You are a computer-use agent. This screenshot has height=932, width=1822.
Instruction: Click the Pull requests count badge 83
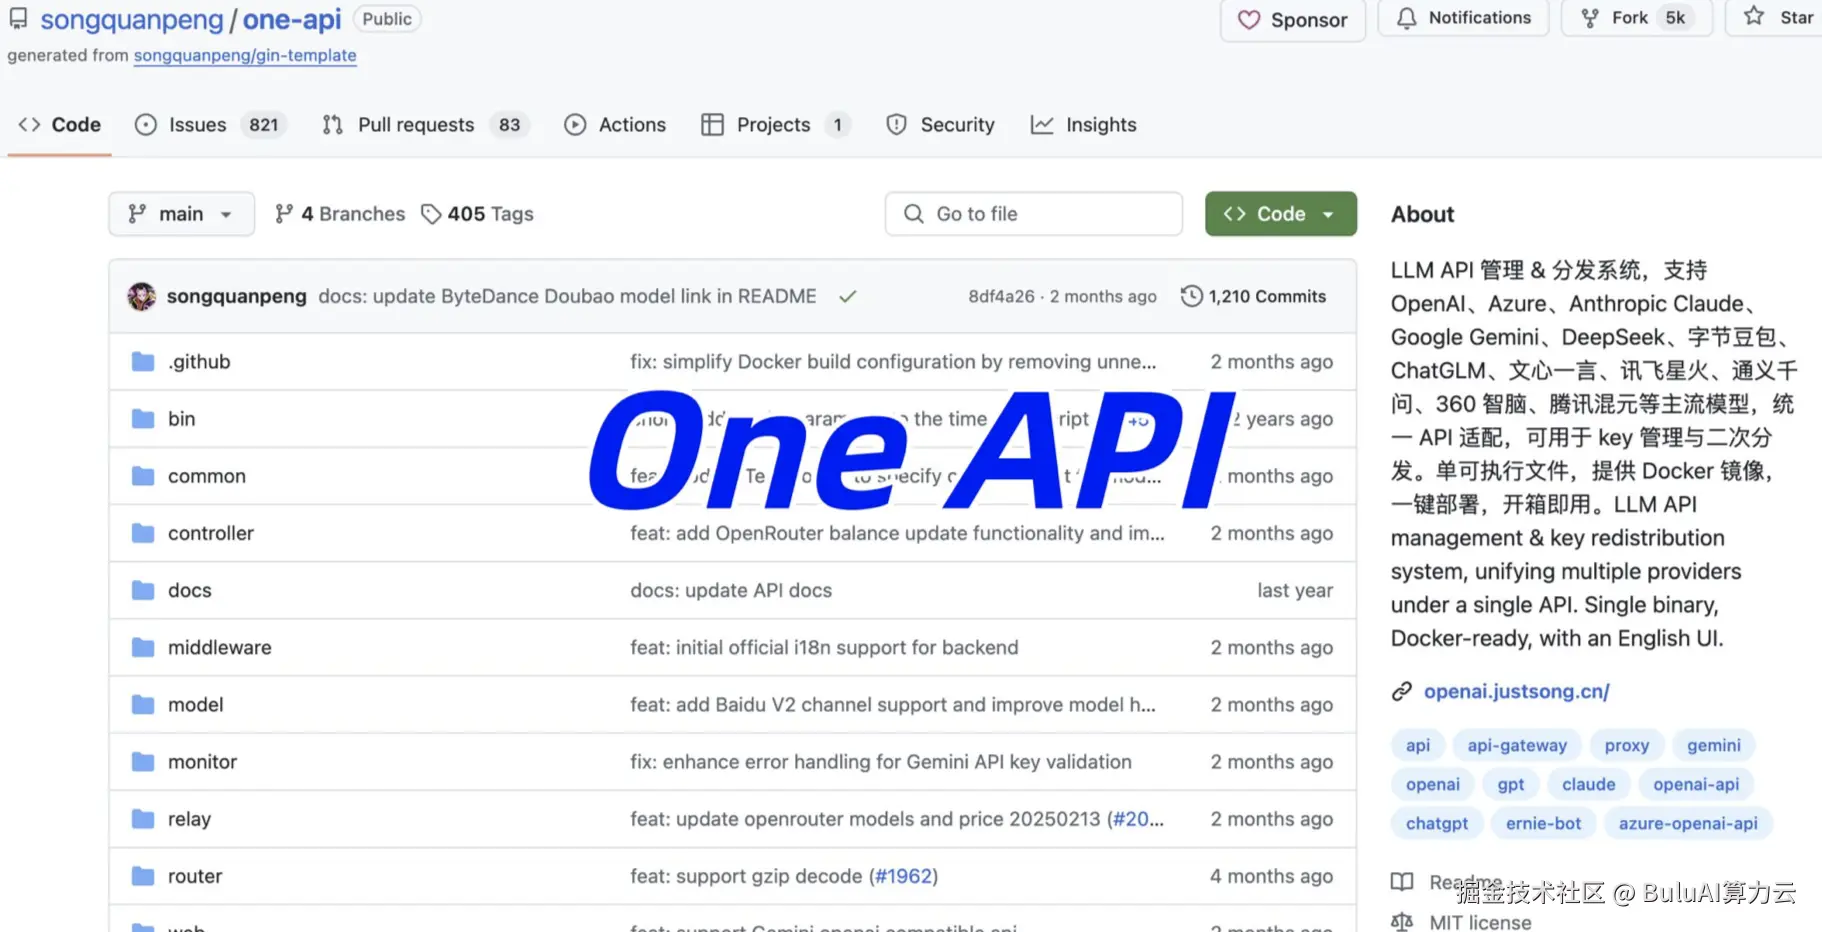[510, 125]
